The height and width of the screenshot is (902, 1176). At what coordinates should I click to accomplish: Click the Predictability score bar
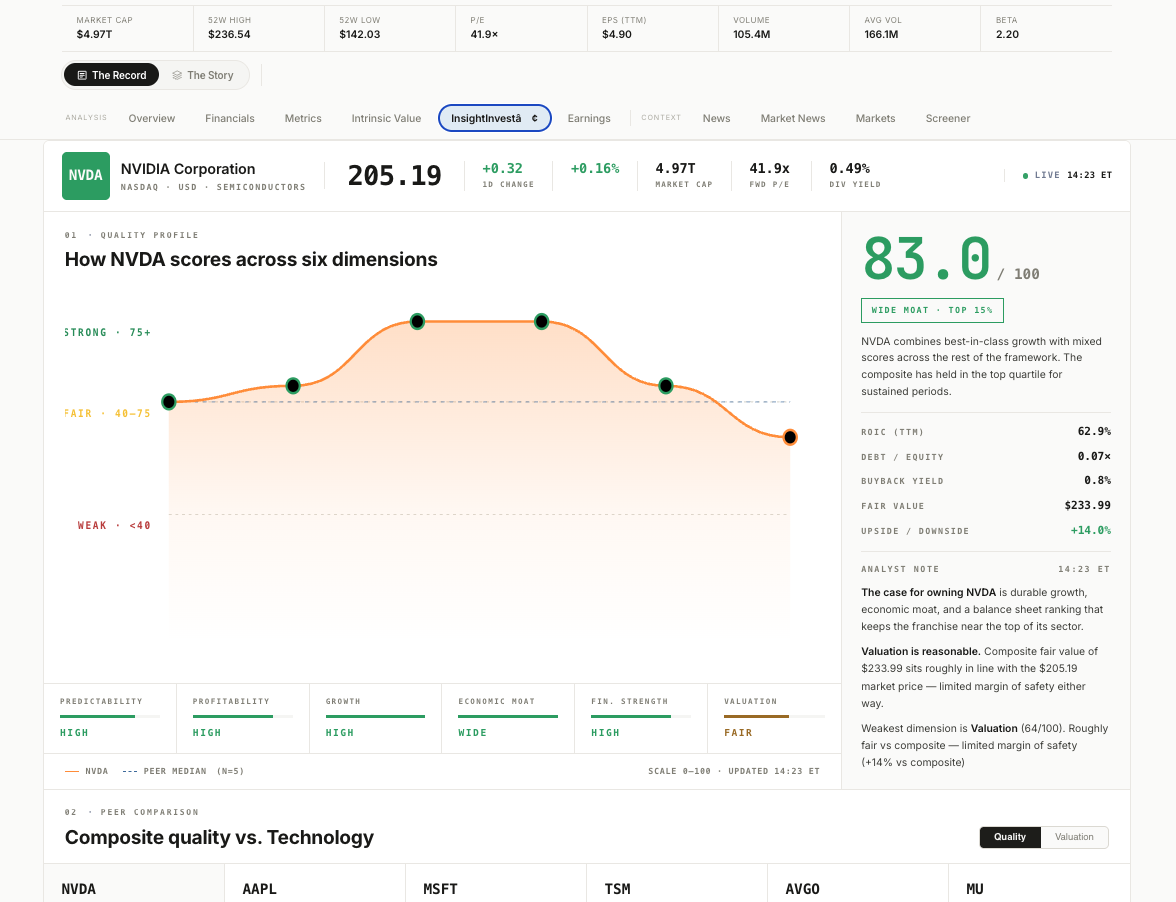110,717
